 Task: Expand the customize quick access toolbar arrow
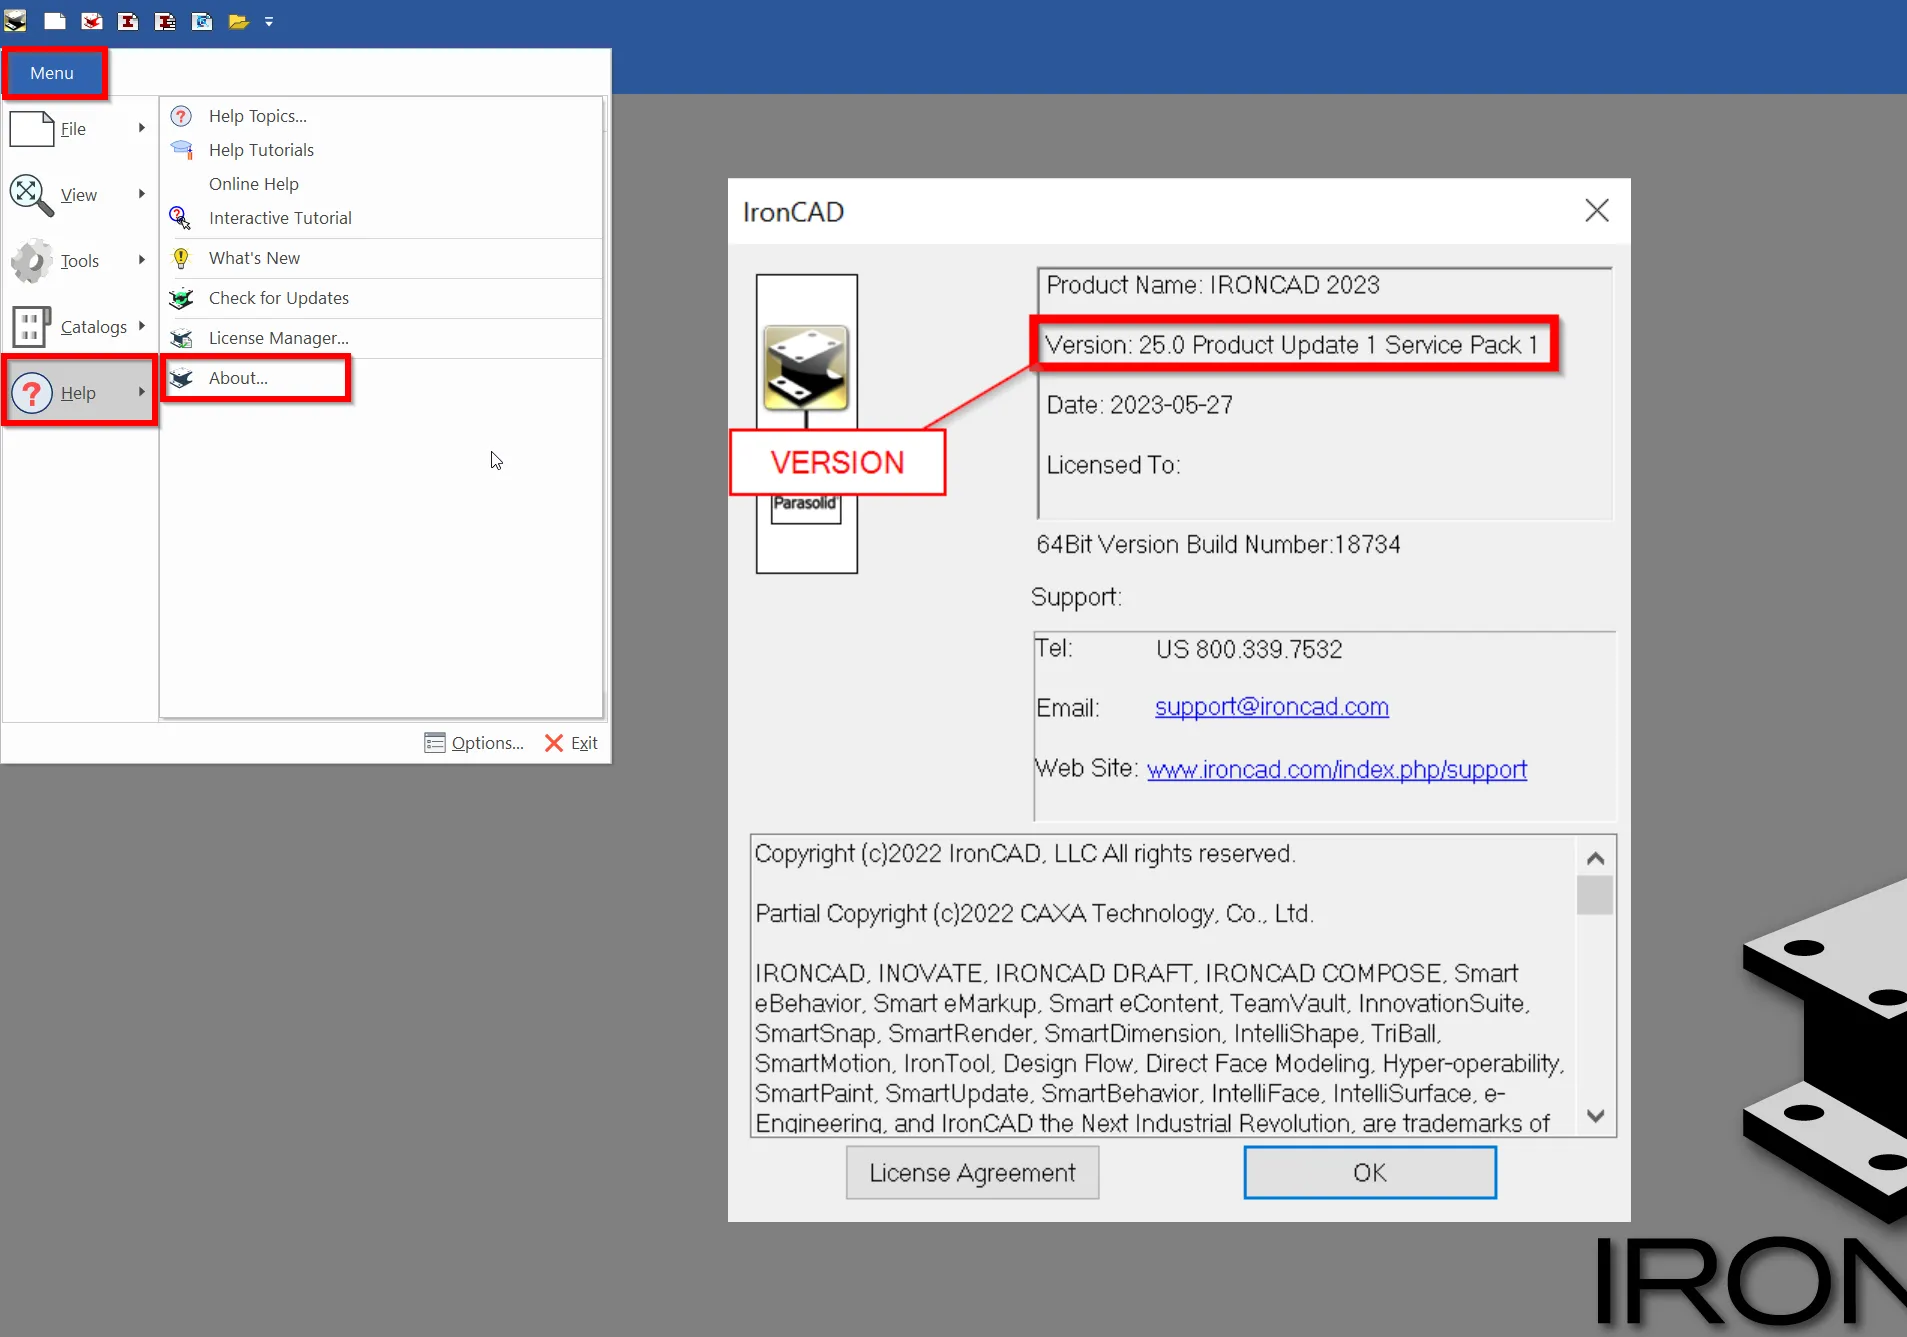[x=269, y=20]
